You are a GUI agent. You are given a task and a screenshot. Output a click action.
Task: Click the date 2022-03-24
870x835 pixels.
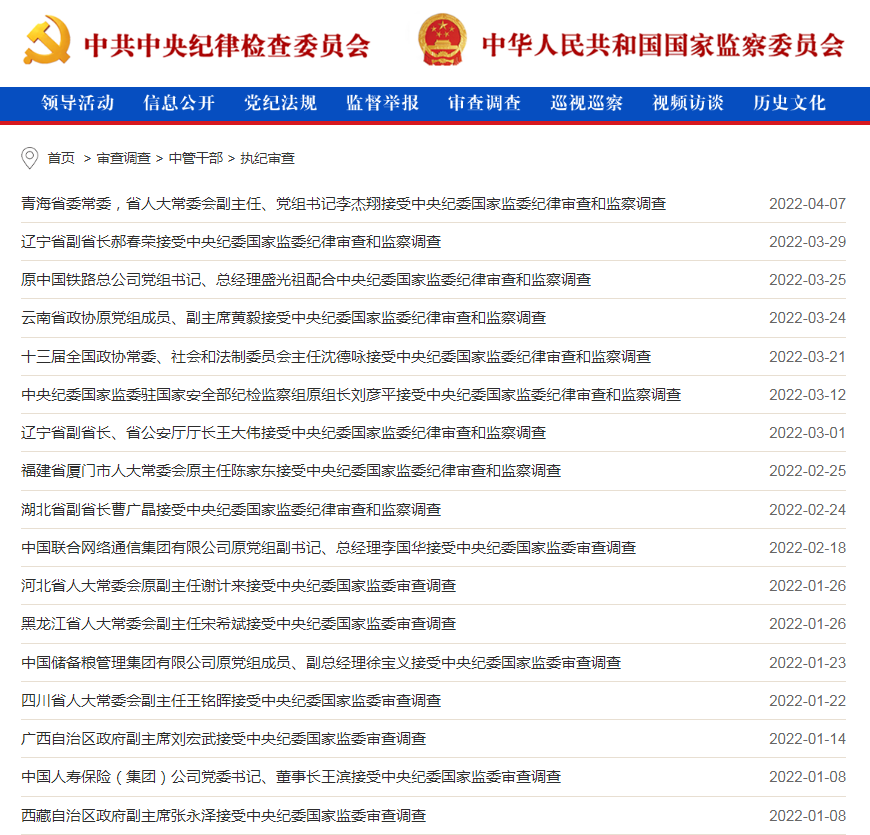[x=807, y=318]
